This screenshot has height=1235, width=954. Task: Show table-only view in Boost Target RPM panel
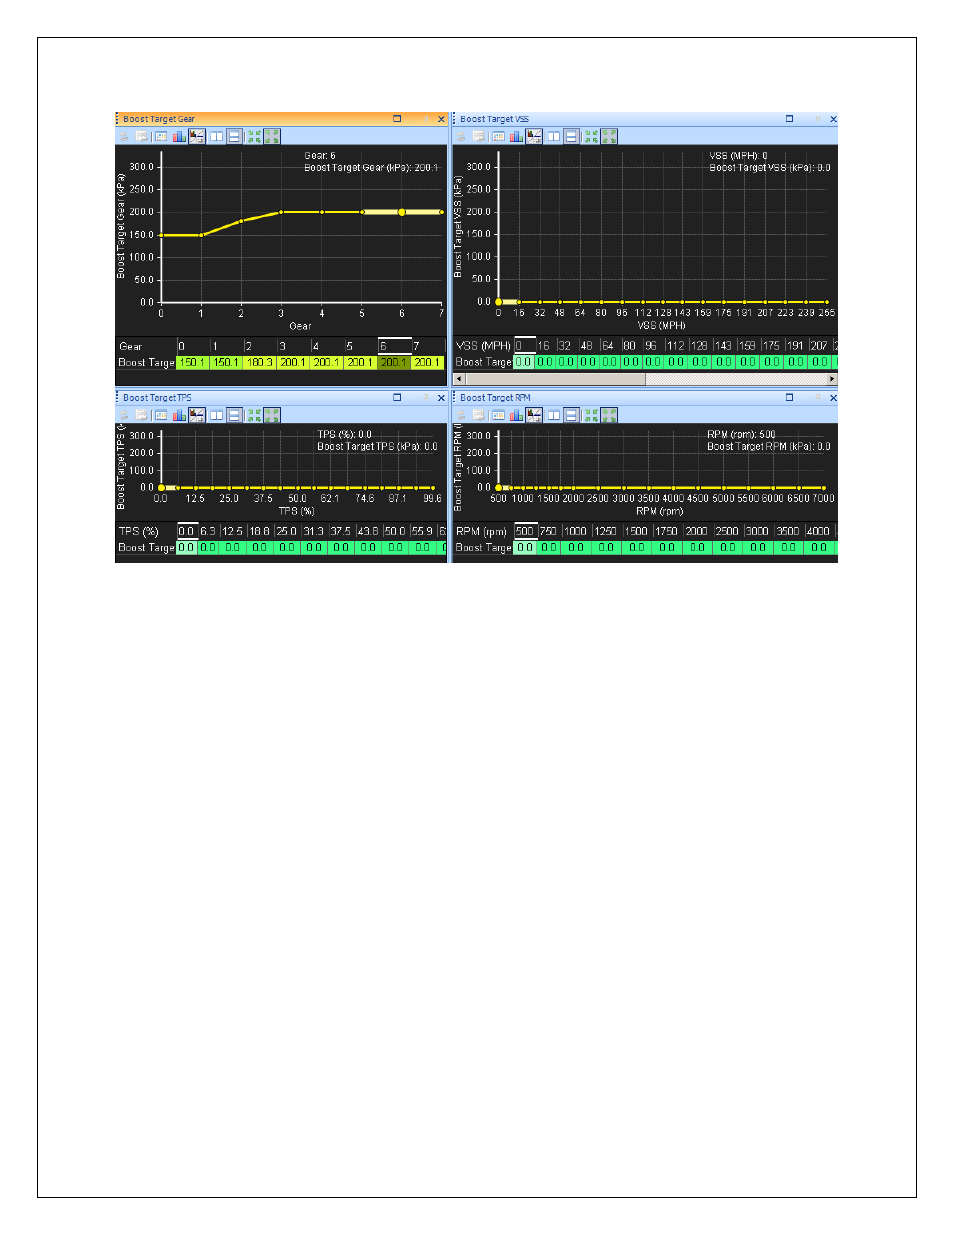click(x=498, y=415)
